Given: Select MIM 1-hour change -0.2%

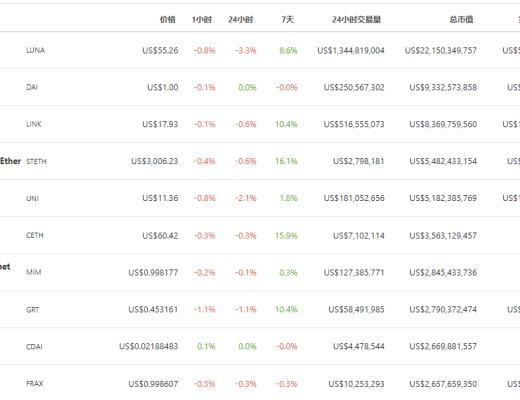Looking at the screenshot, I should pos(205,273).
